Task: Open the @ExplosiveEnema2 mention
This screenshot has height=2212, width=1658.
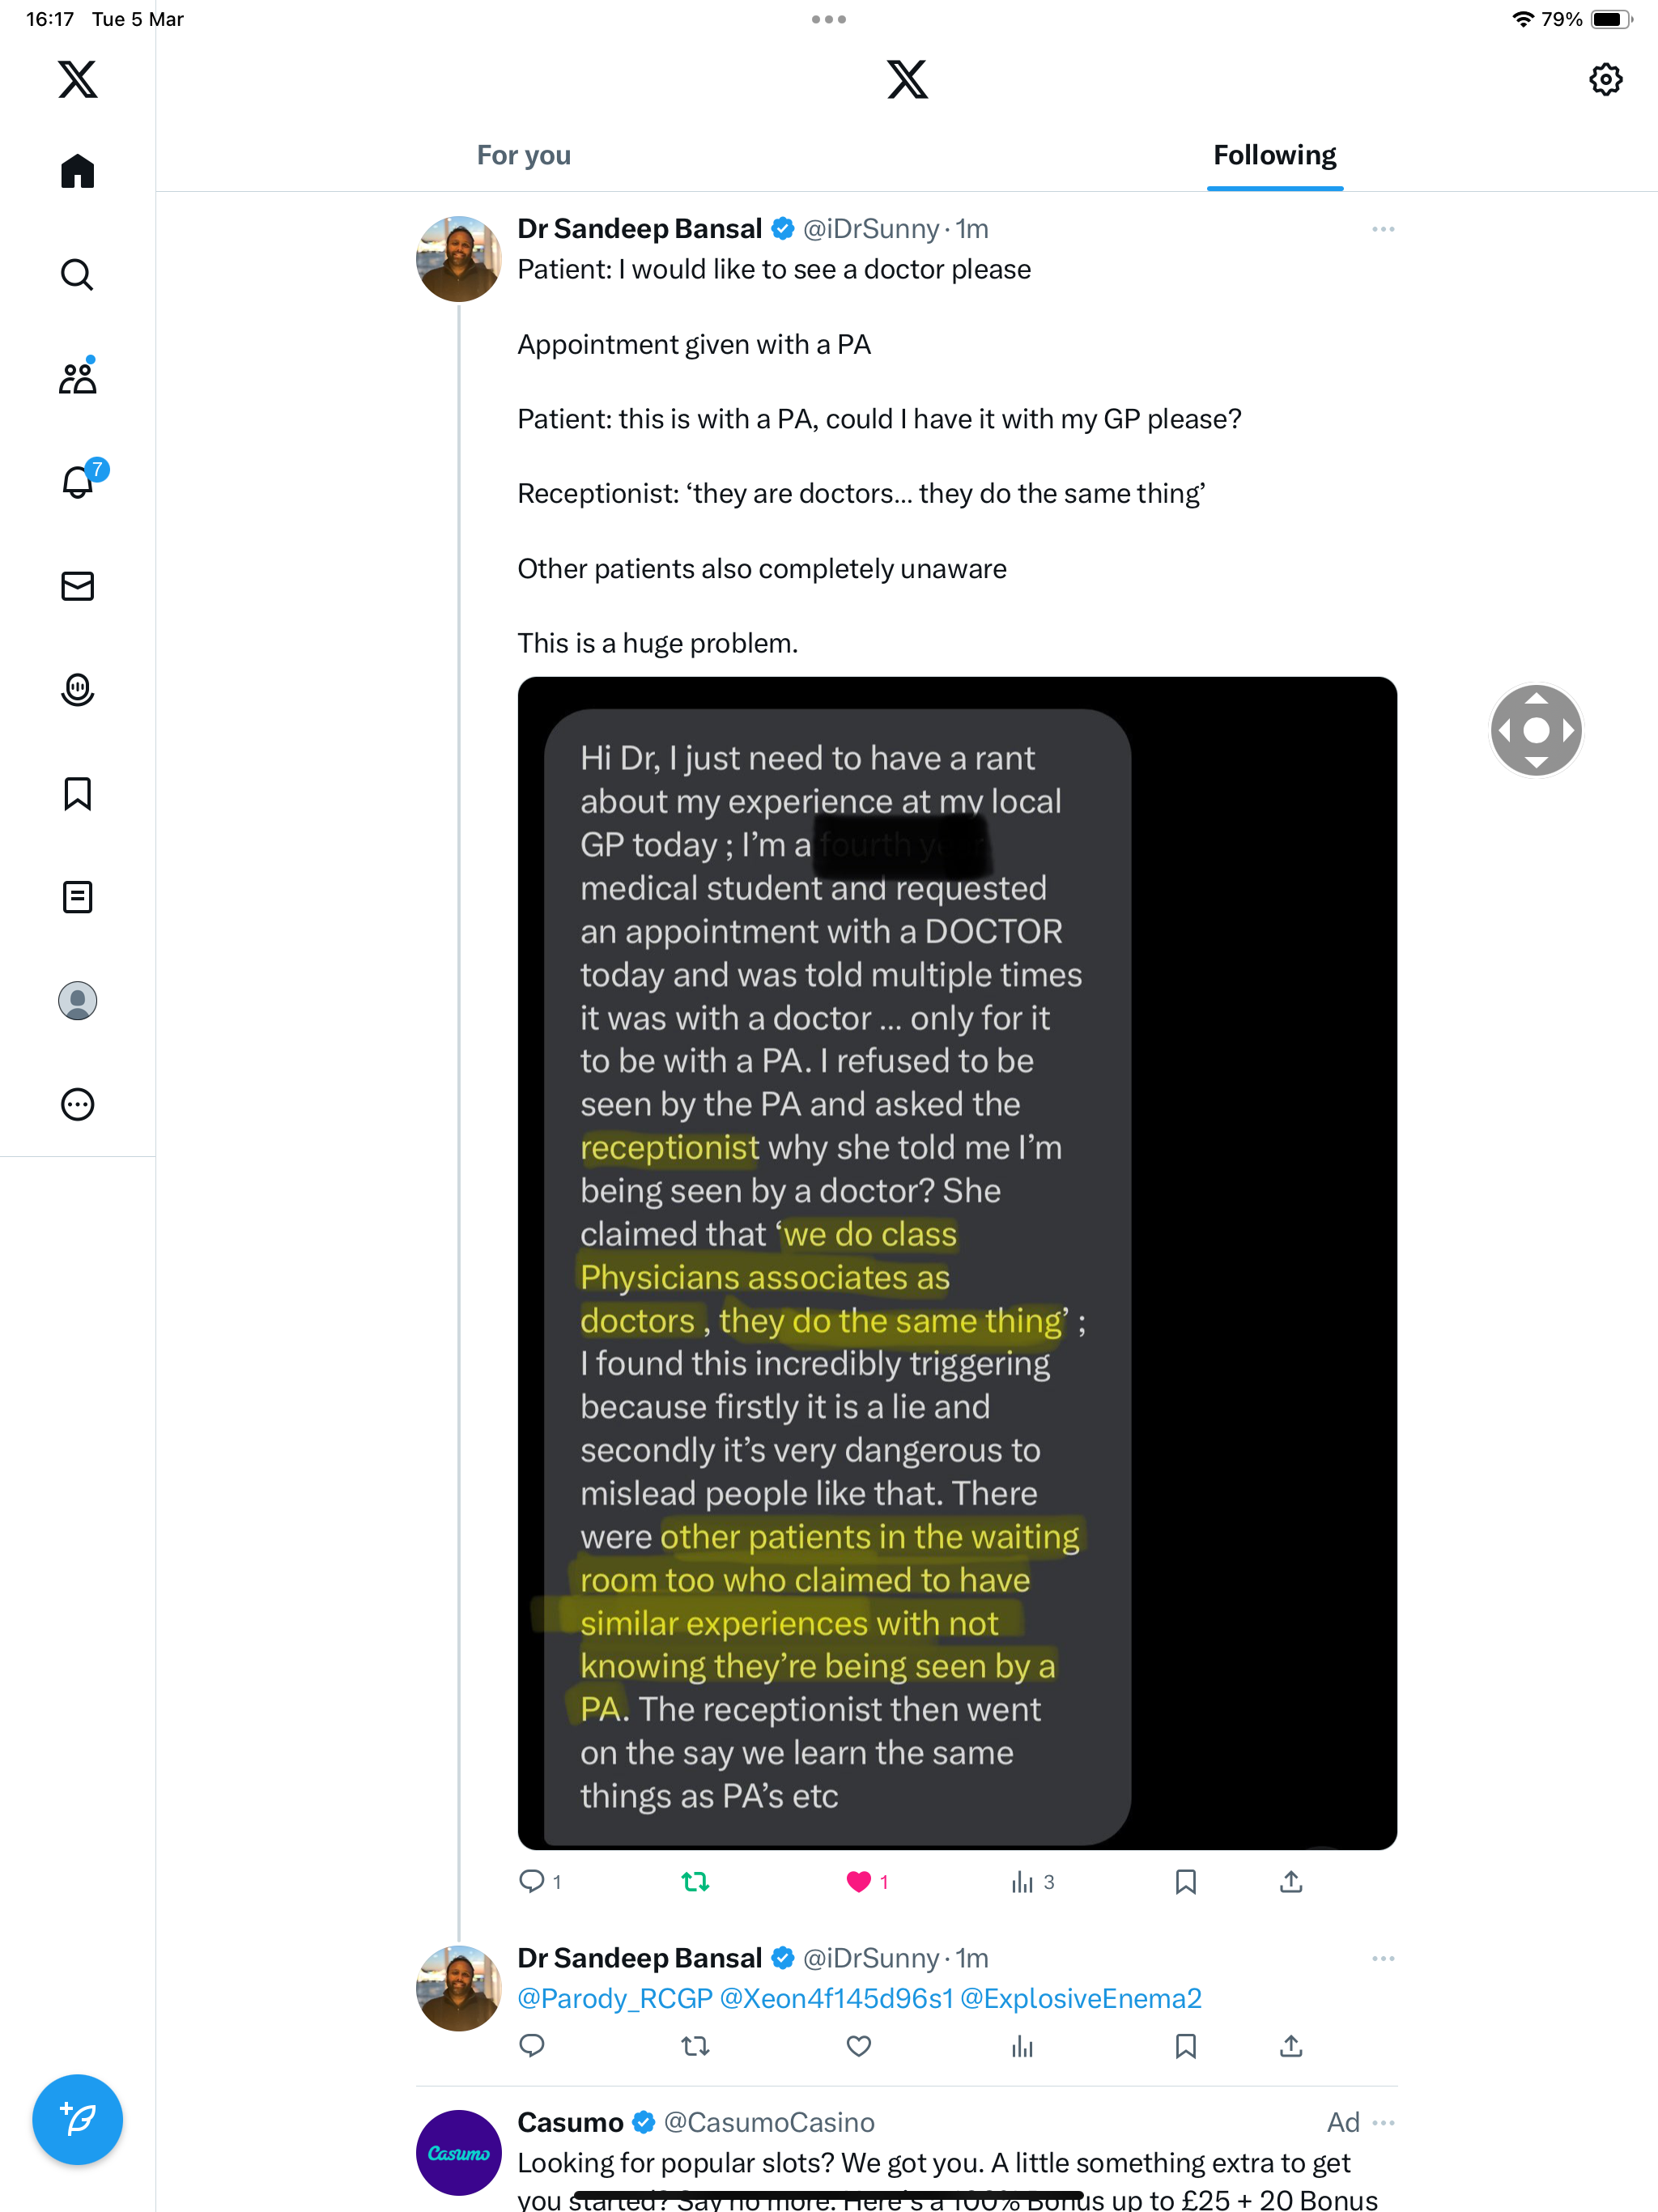Action: [1081, 1998]
